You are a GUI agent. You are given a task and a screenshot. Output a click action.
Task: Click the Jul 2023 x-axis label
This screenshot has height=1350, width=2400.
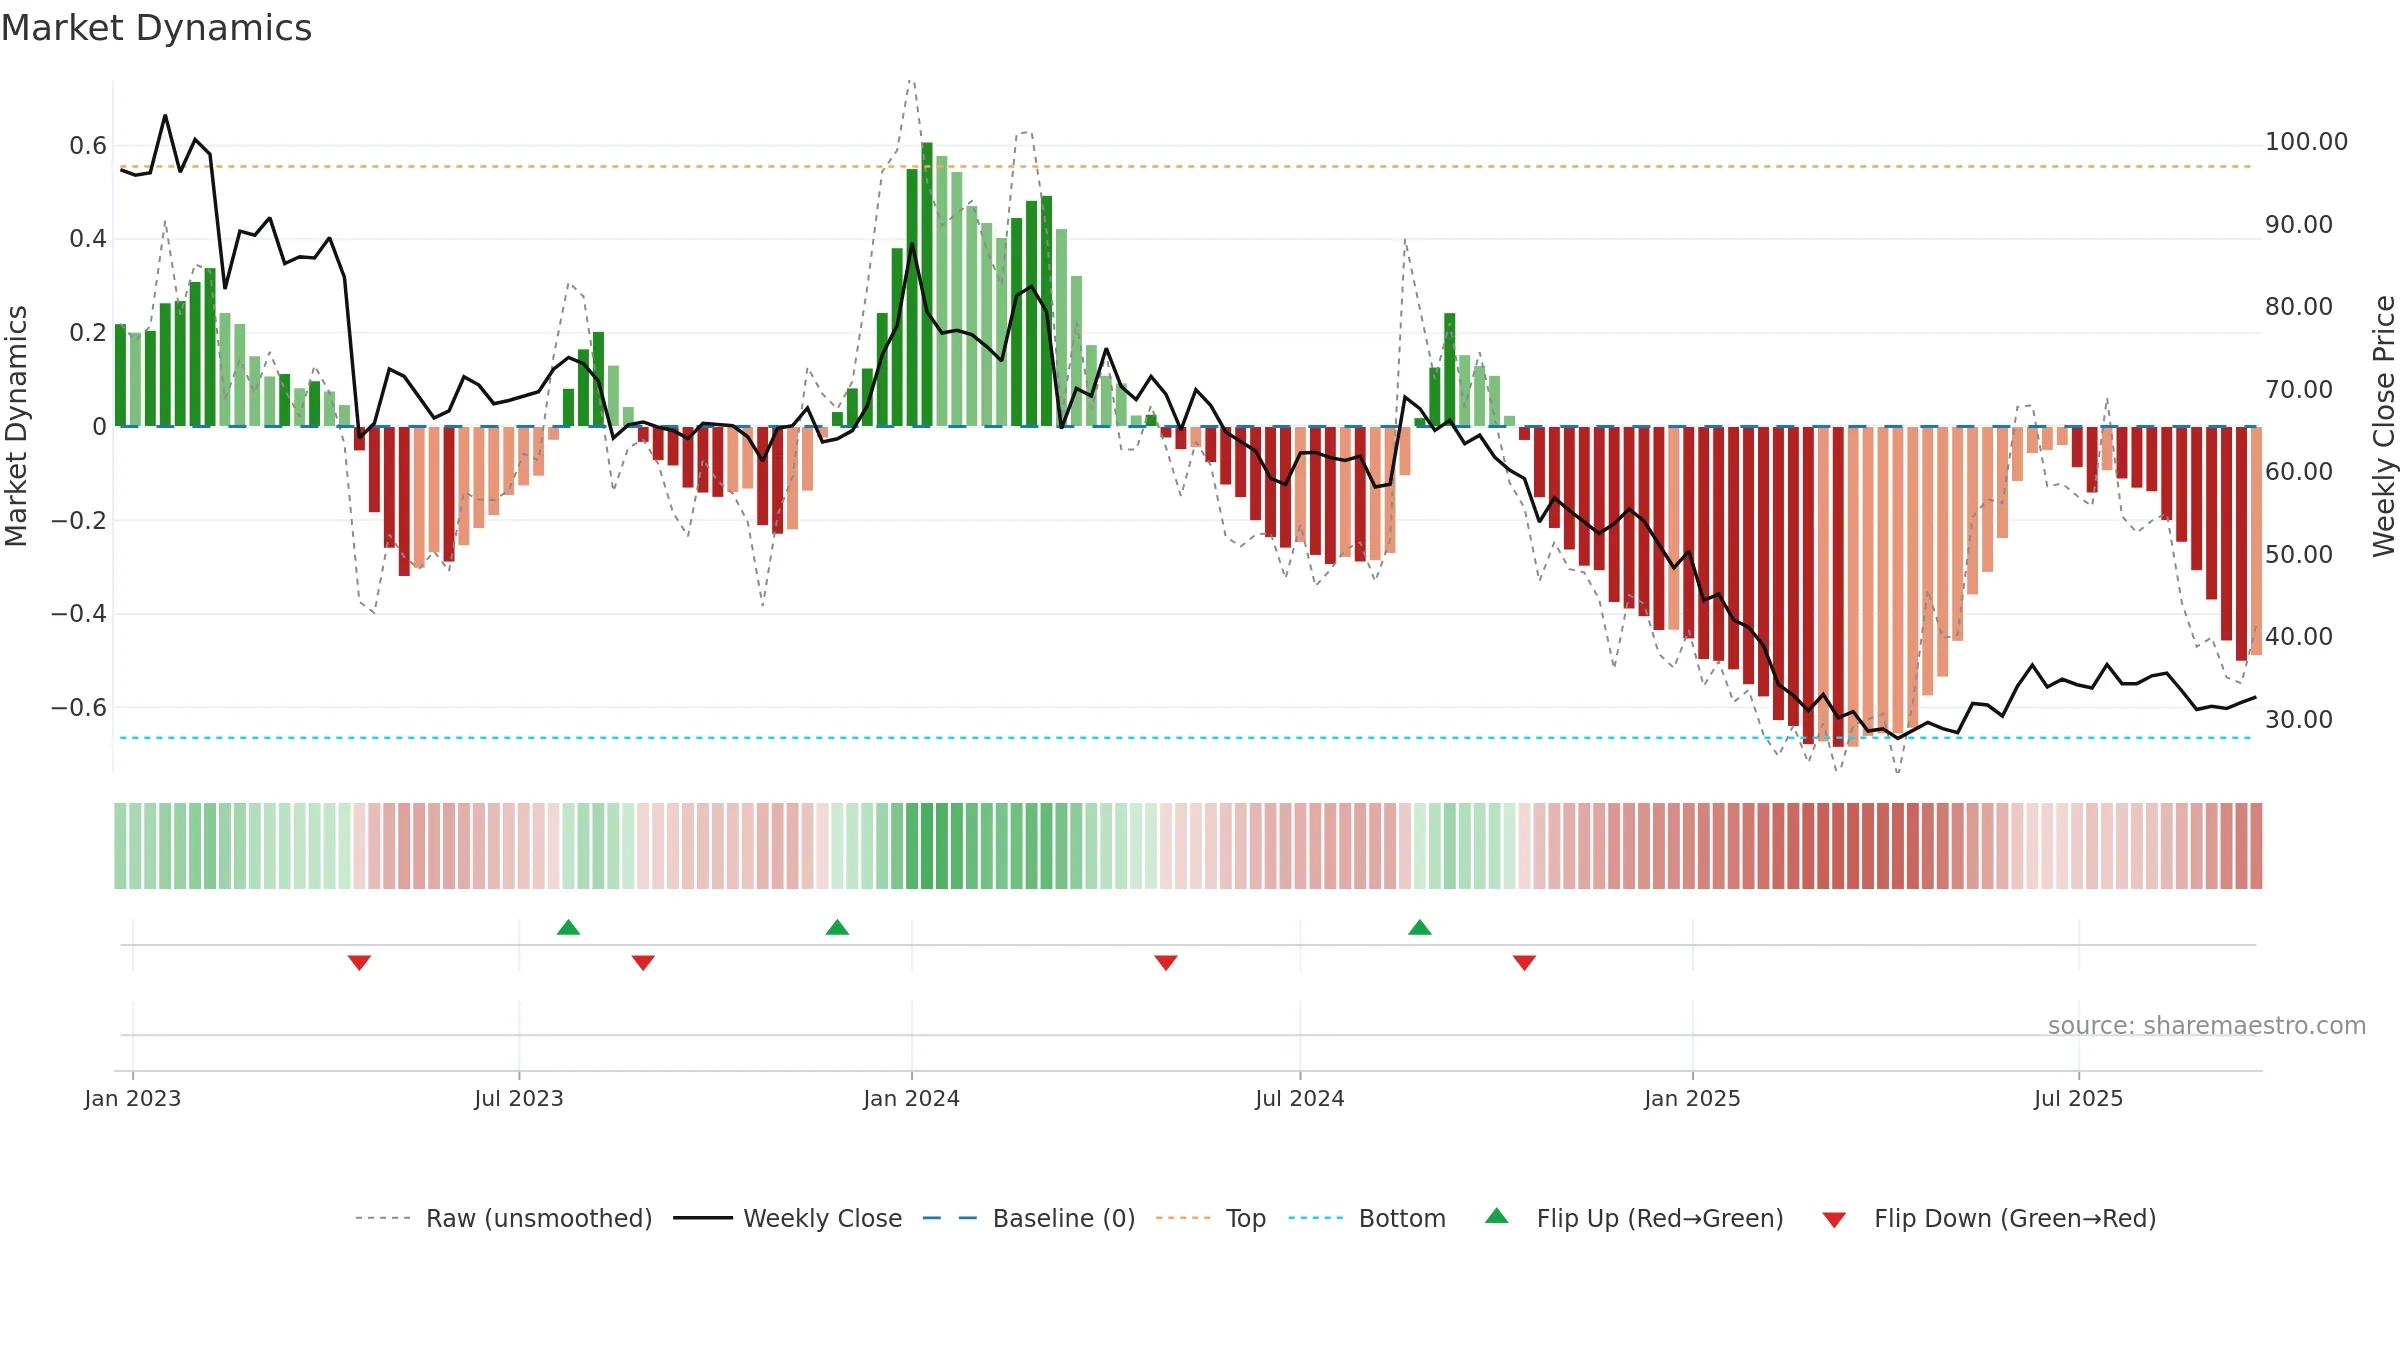tap(519, 1098)
